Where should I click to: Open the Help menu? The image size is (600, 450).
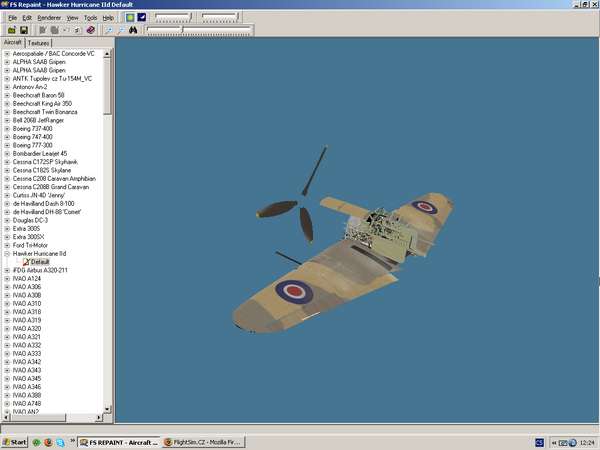[108, 18]
